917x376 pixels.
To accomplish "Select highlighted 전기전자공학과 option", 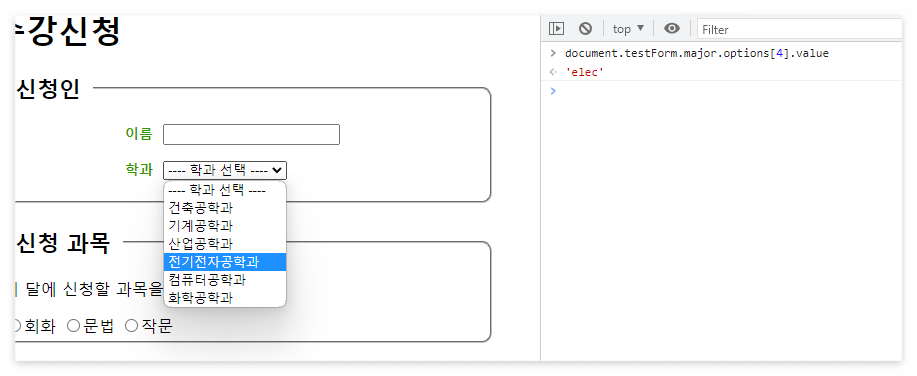I will click(x=225, y=262).
